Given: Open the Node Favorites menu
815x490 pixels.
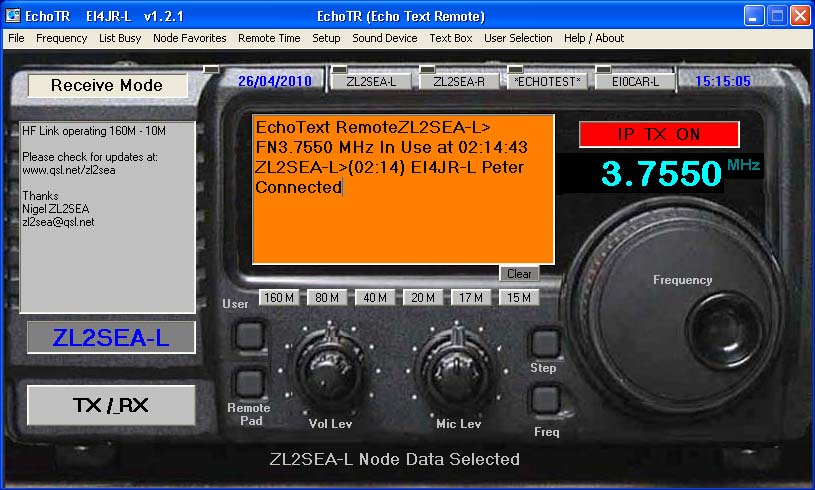Looking at the screenshot, I should pyautogui.click(x=190, y=38).
